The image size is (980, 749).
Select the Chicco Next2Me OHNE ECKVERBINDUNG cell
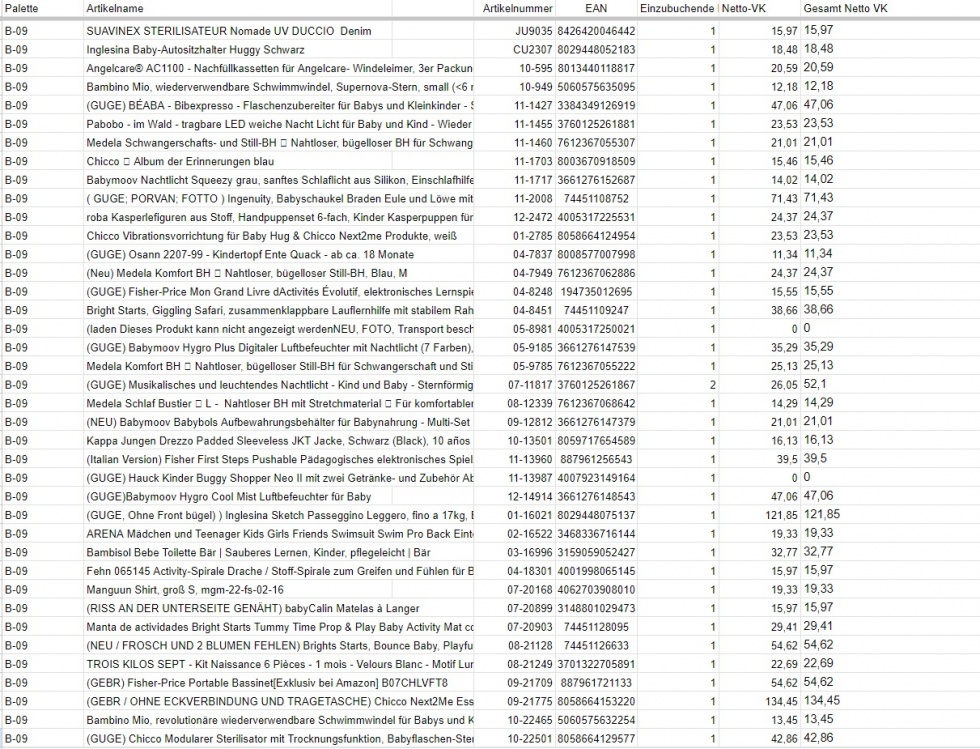click(x=279, y=701)
